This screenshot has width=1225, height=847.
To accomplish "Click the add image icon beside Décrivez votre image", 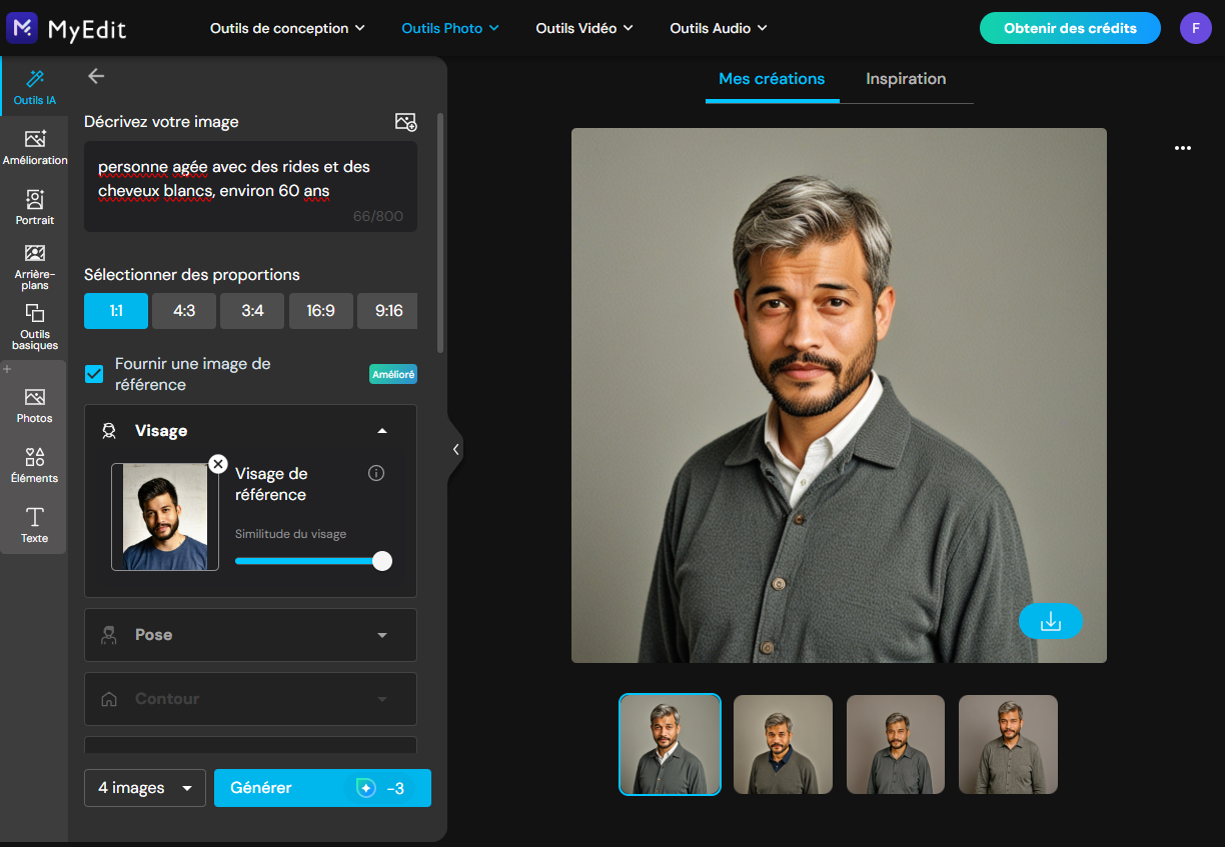I will tap(405, 122).
